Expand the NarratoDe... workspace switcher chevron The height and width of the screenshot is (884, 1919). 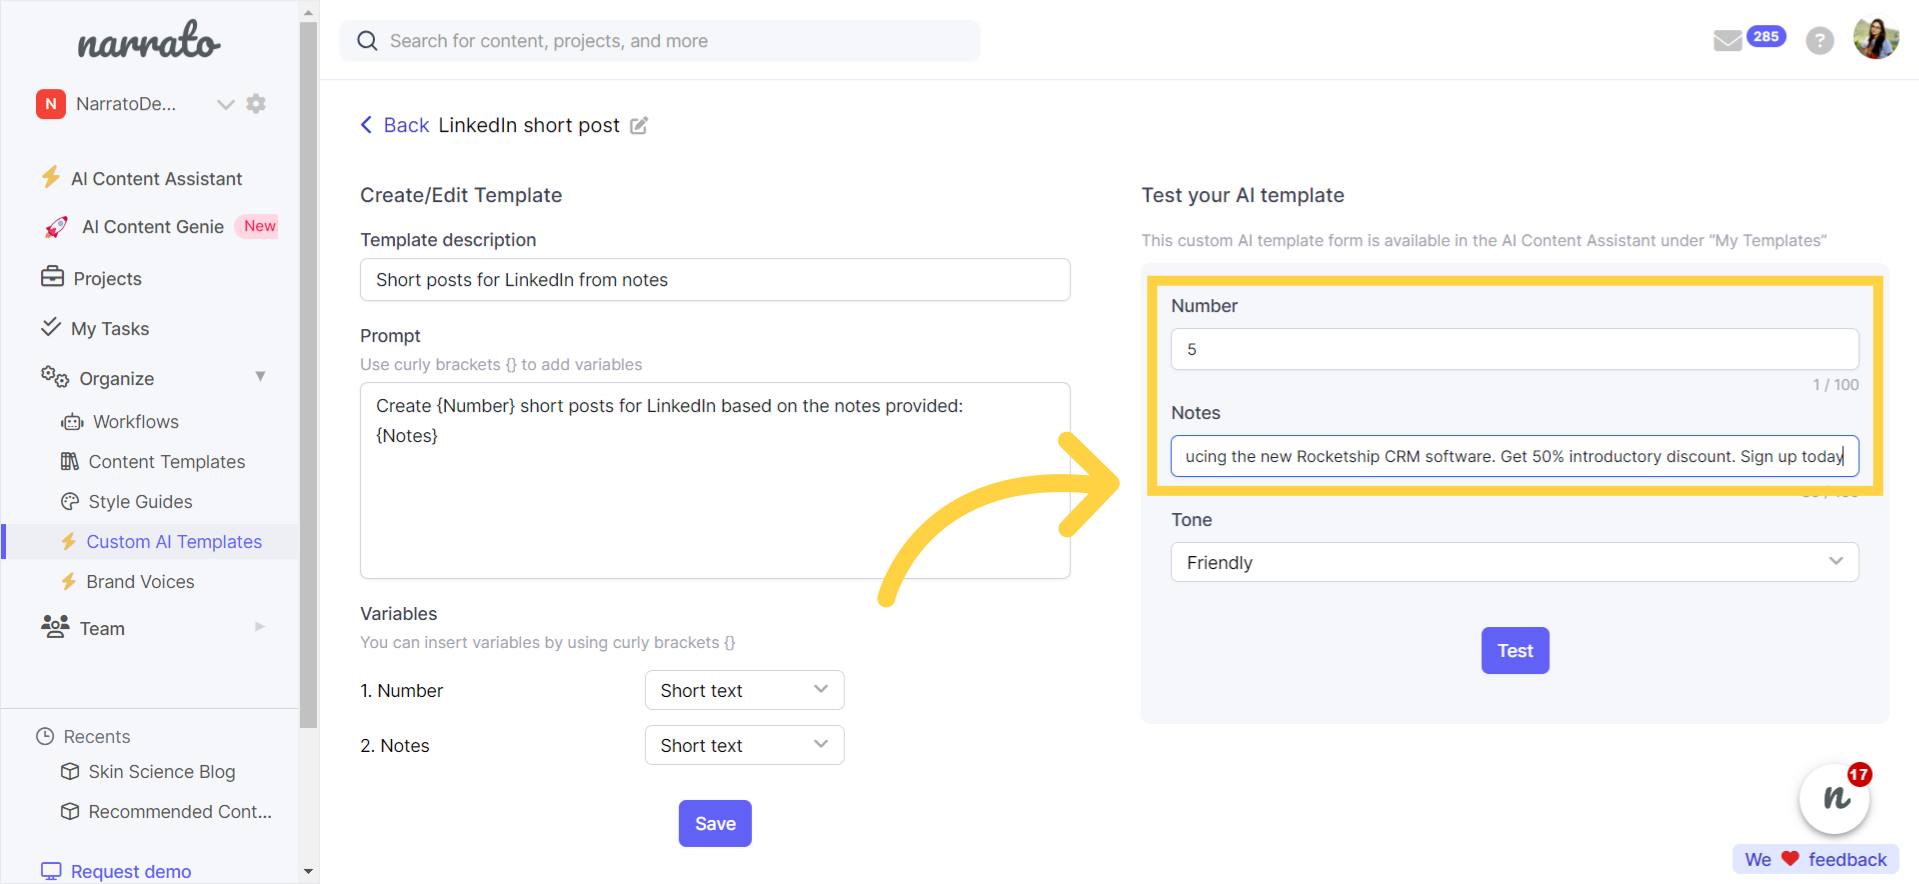coord(226,104)
